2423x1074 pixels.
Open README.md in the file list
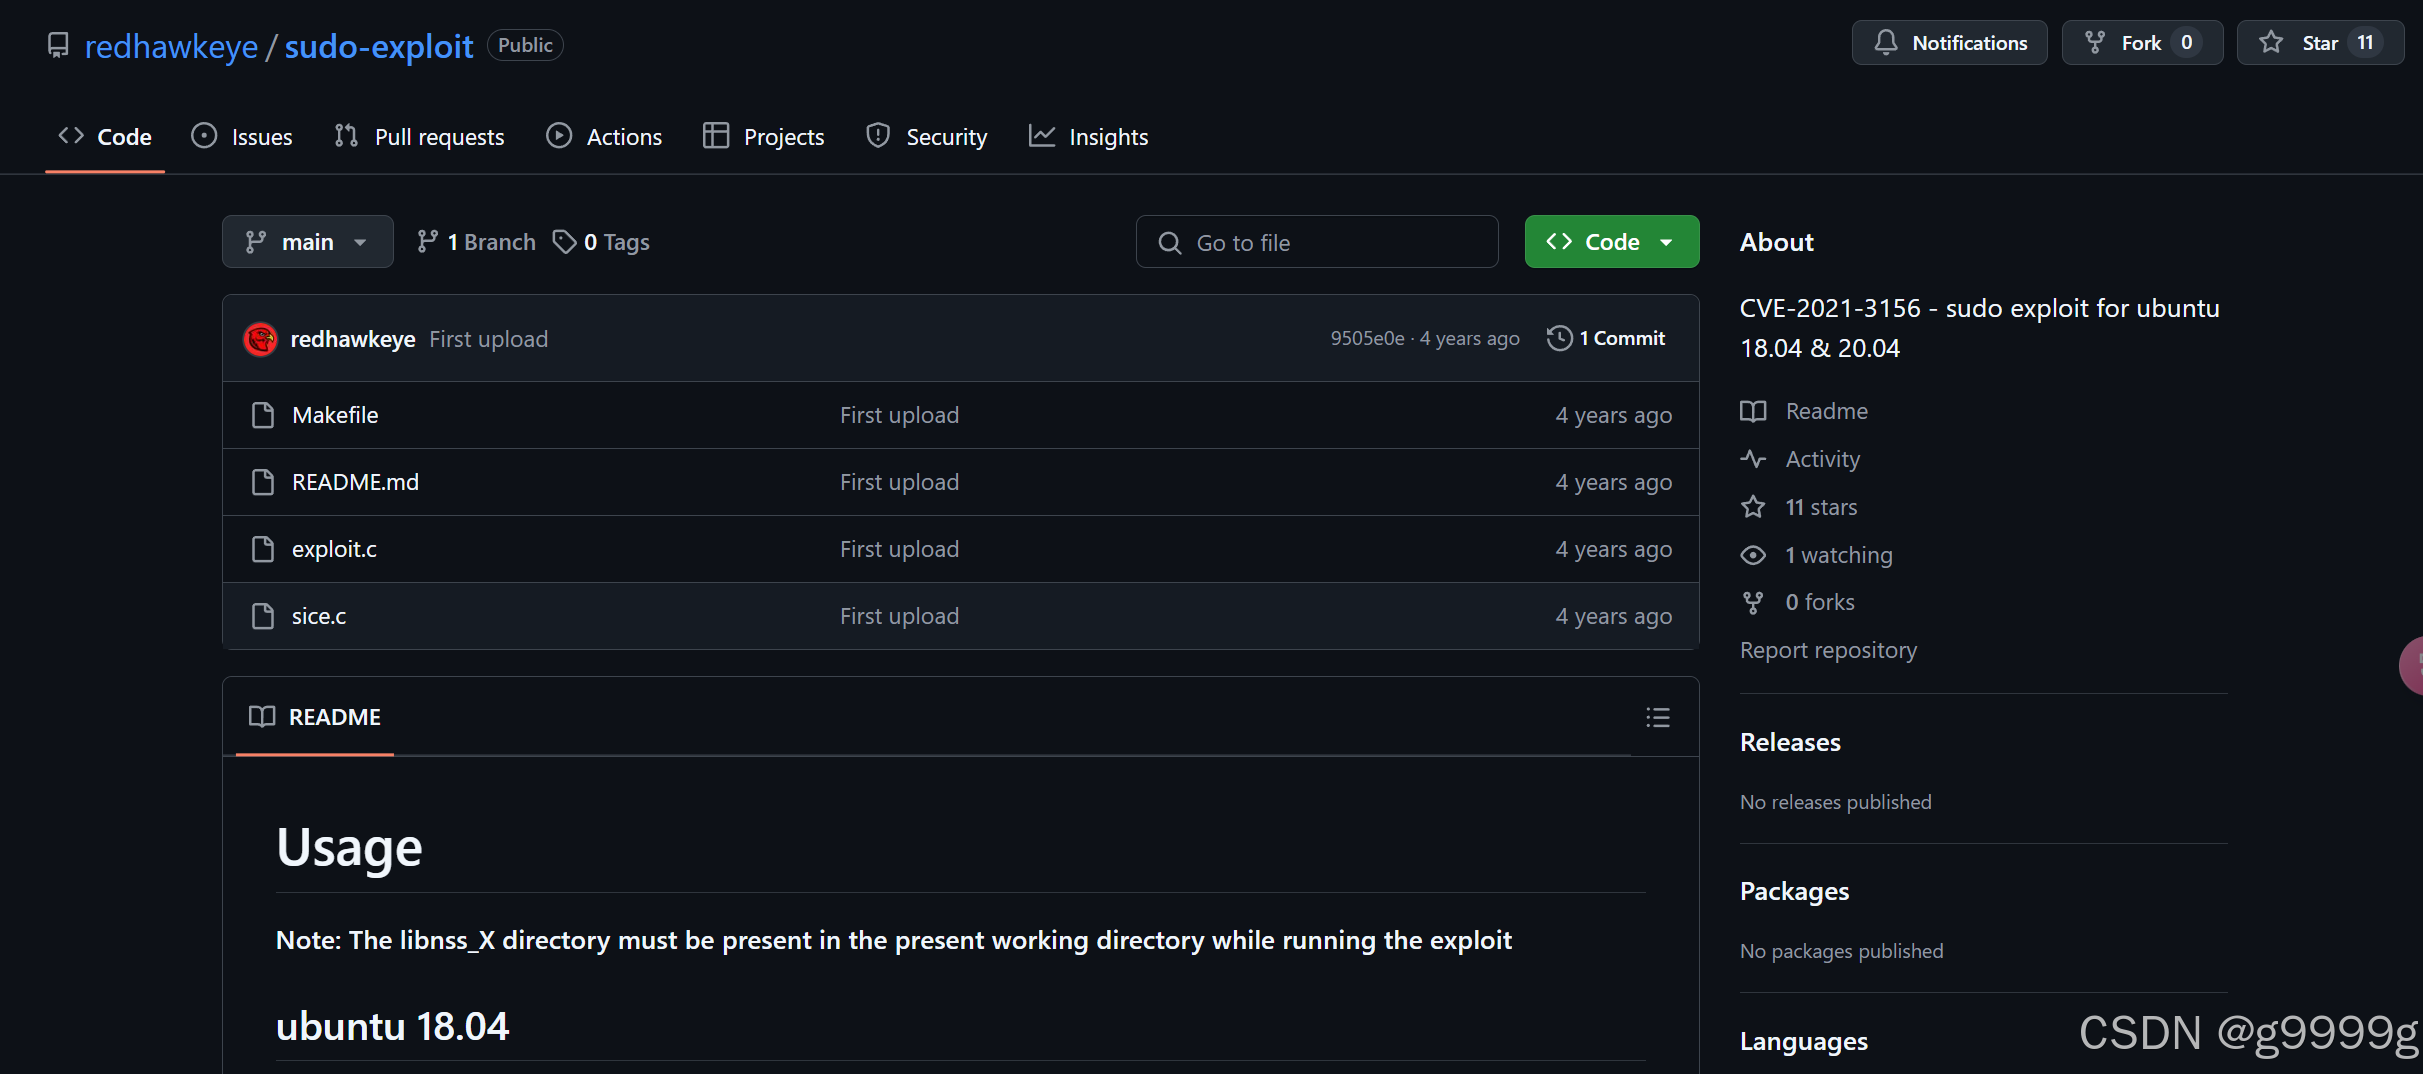pyautogui.click(x=355, y=482)
